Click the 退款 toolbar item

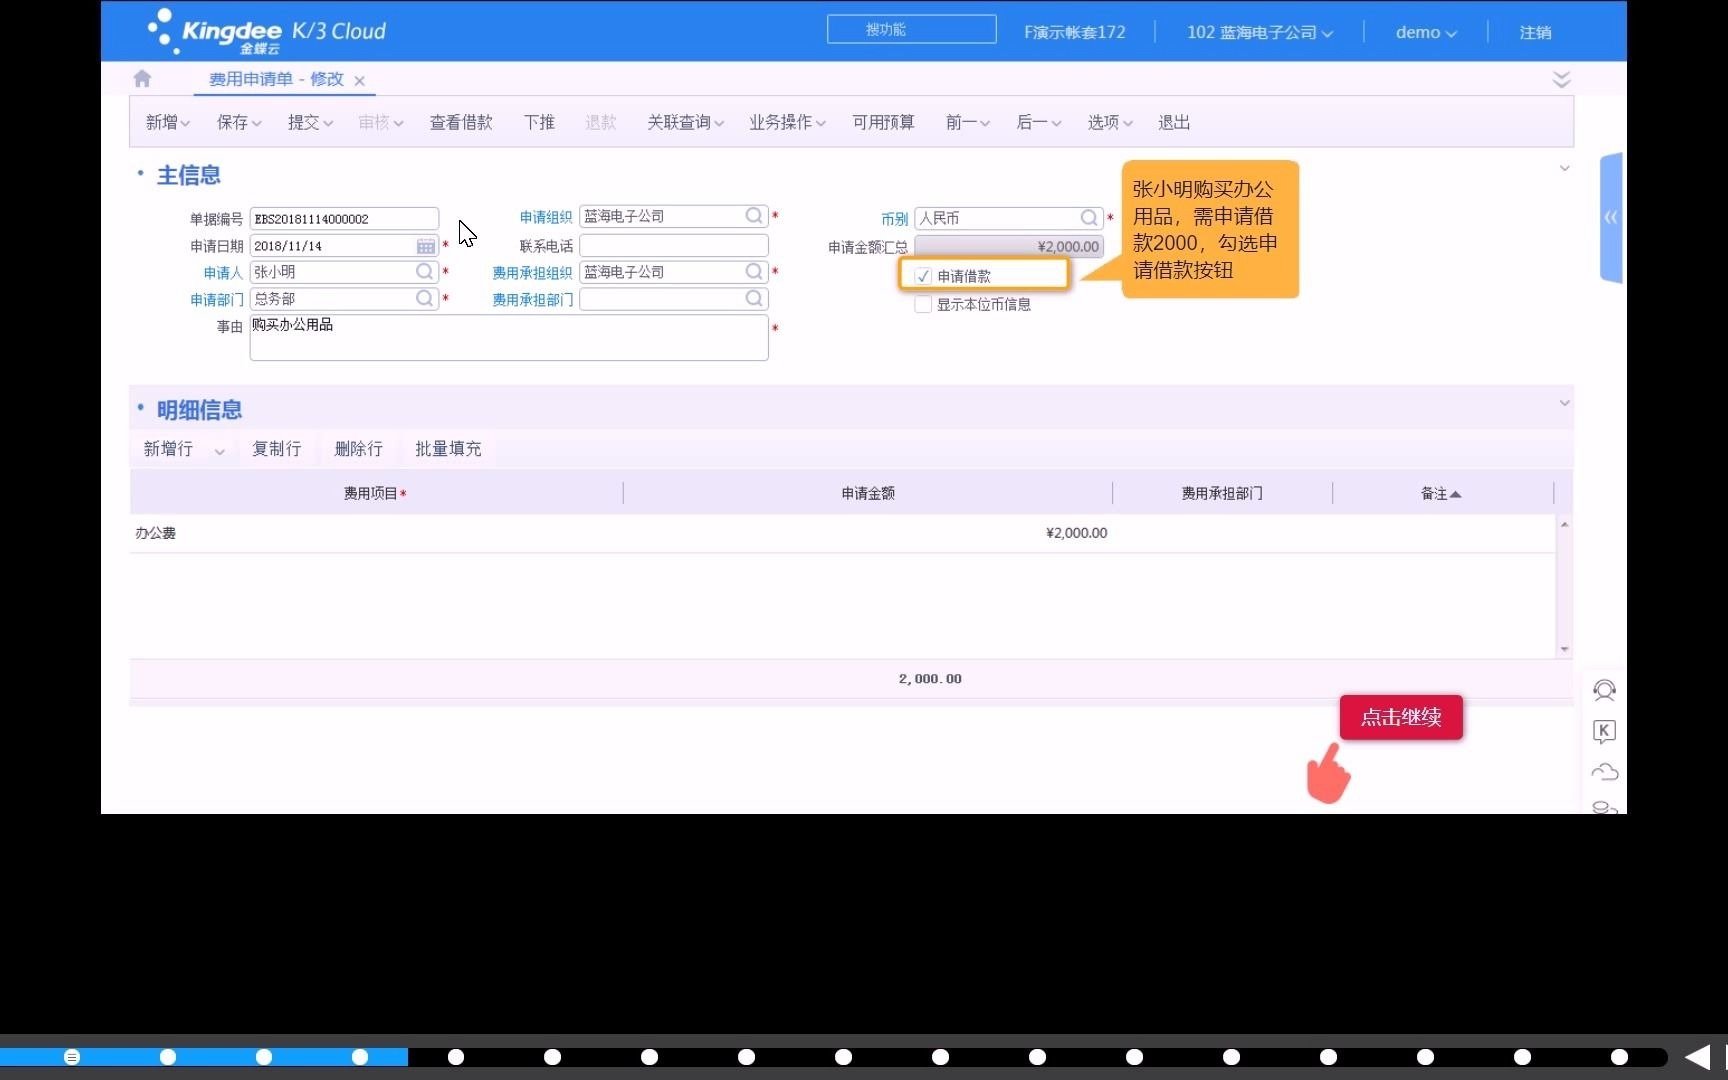pyautogui.click(x=601, y=122)
